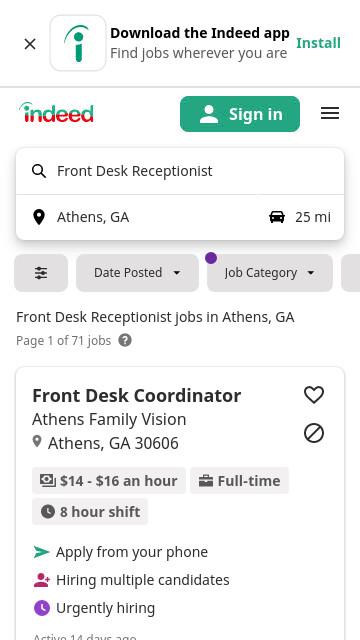The width and height of the screenshot is (360, 640).
Task: Click the location pin icon
Action: (39, 217)
